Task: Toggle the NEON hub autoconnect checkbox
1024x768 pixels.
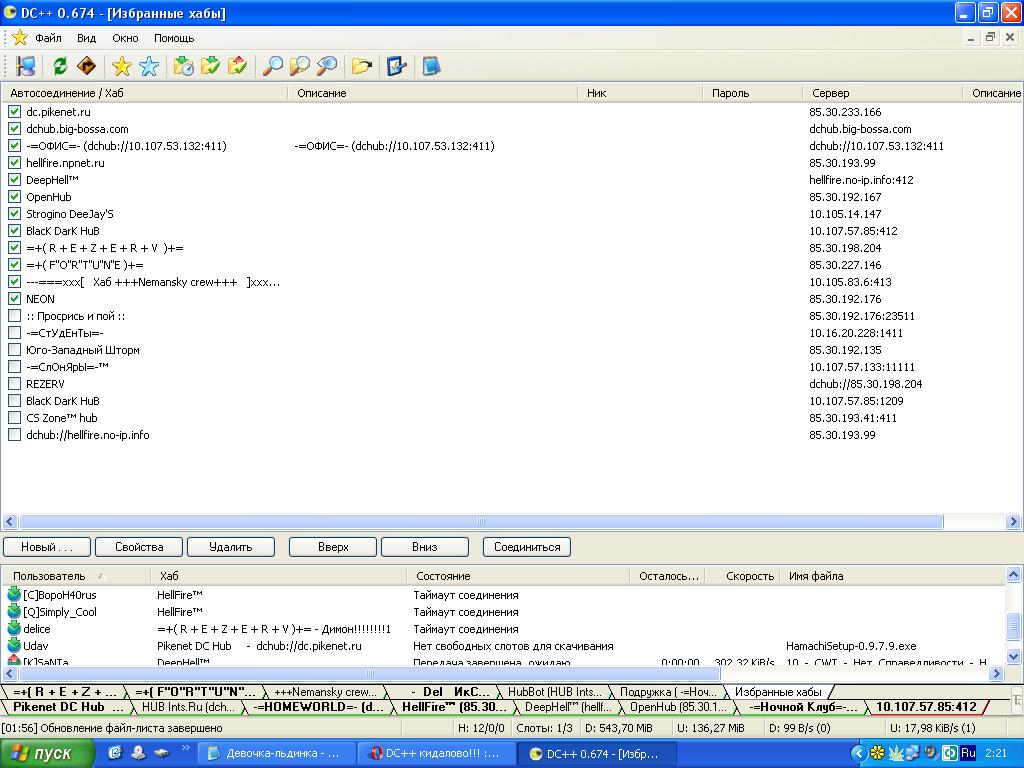Action: point(14,299)
